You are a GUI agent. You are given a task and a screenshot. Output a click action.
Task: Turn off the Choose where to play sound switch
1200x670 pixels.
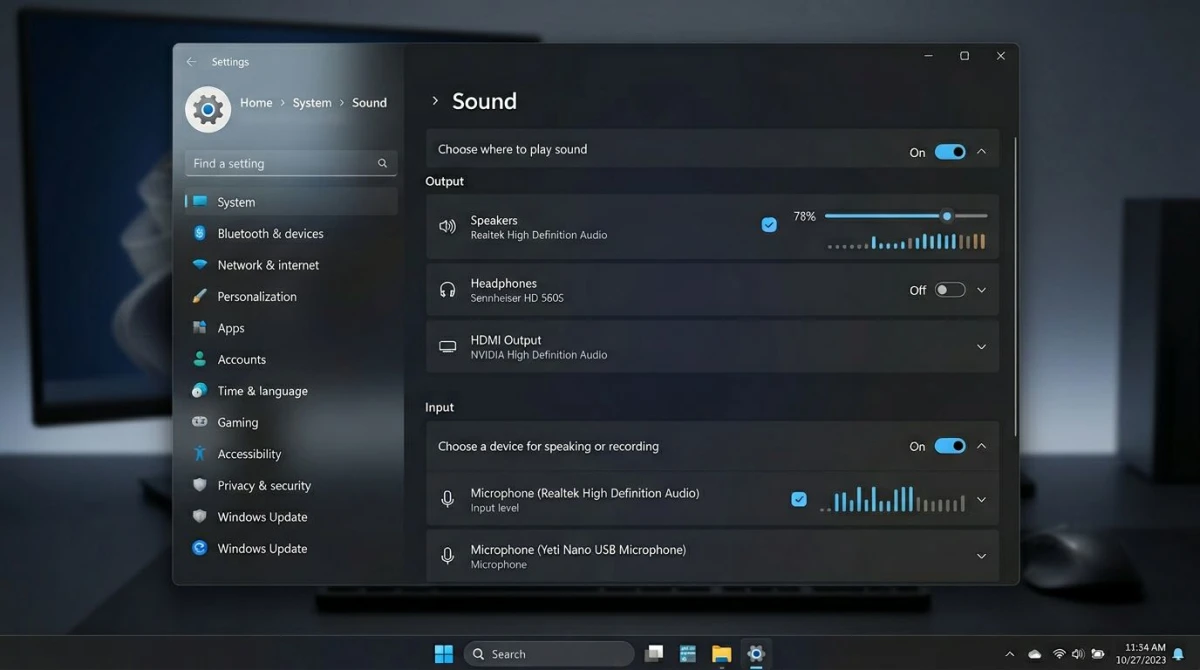click(x=950, y=152)
